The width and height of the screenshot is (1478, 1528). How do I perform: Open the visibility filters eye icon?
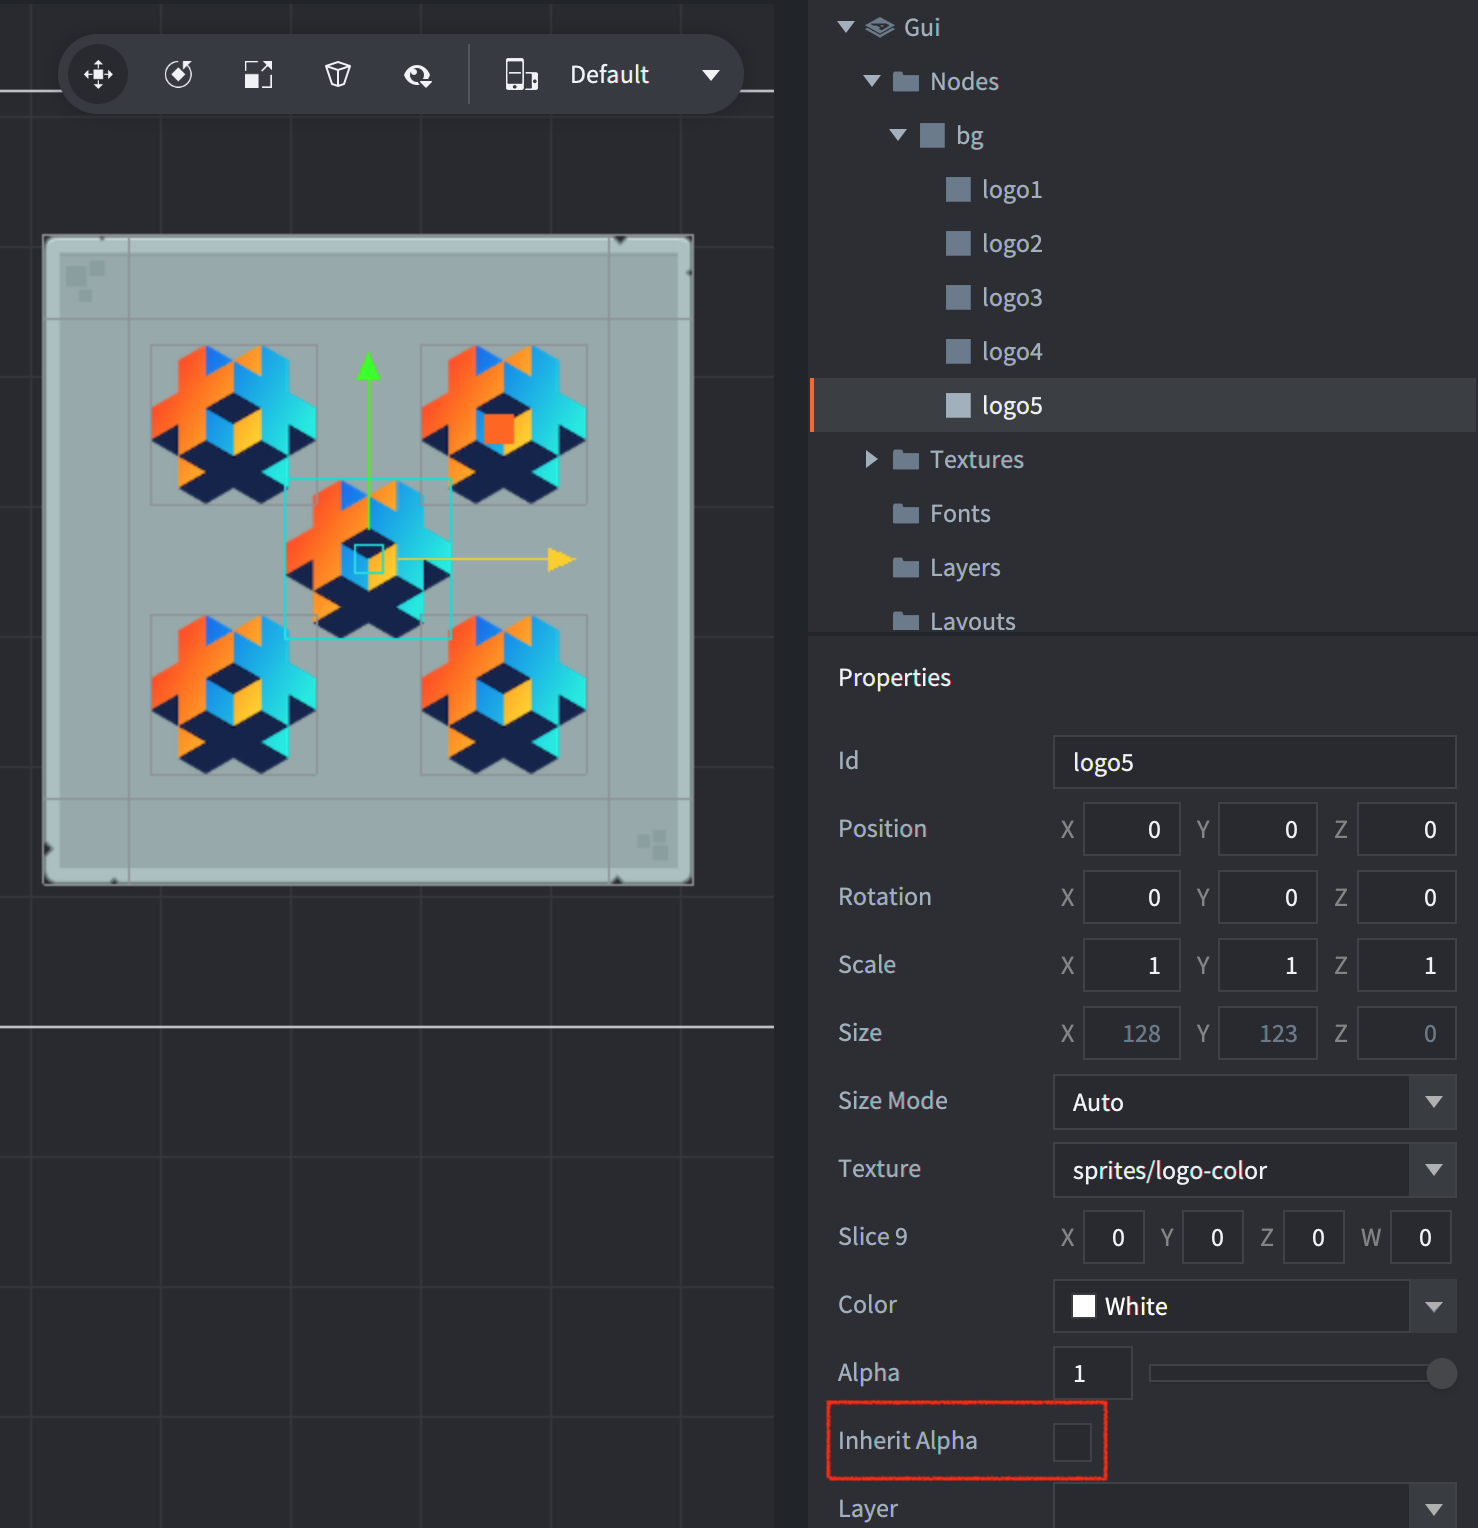(x=418, y=75)
